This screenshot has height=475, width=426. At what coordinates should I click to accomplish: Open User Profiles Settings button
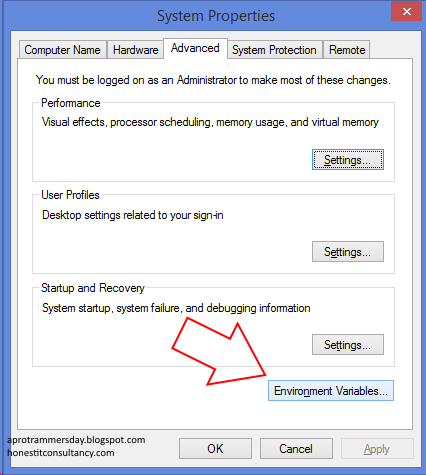(348, 252)
